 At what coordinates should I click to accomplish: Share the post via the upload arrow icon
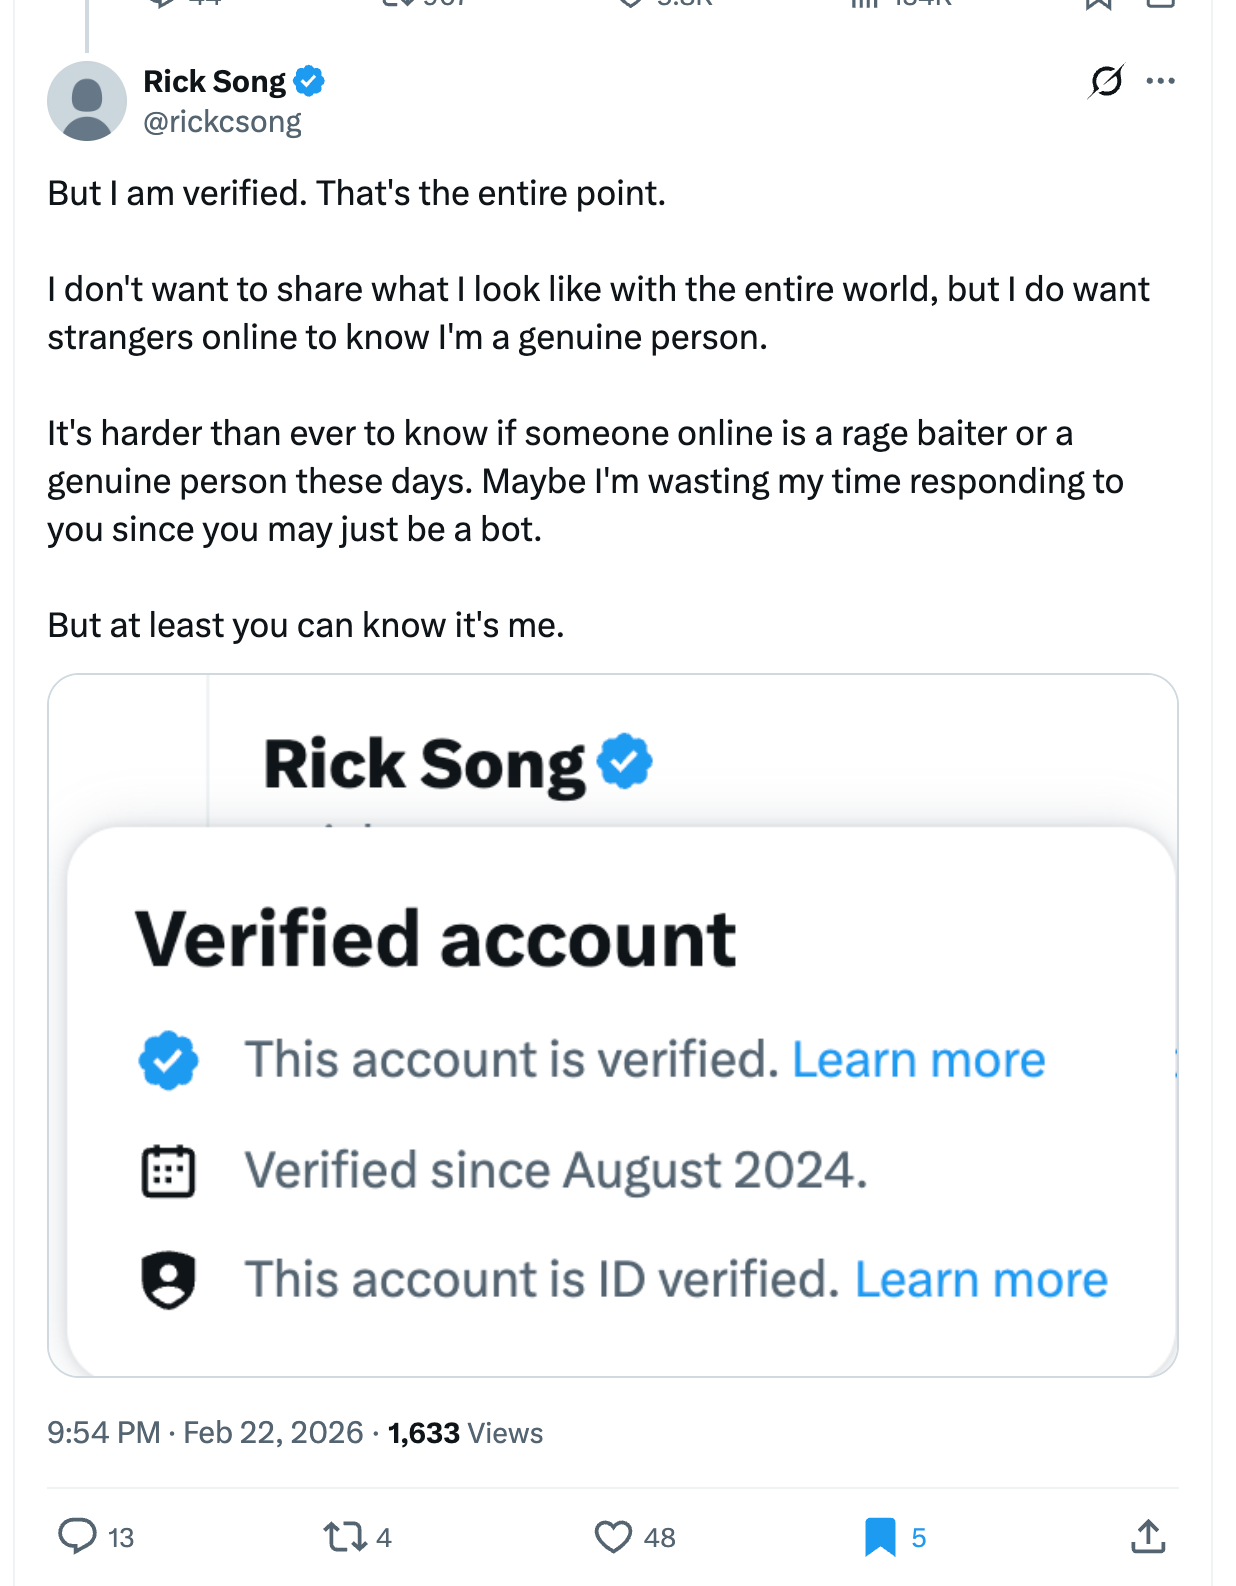[1148, 1536]
